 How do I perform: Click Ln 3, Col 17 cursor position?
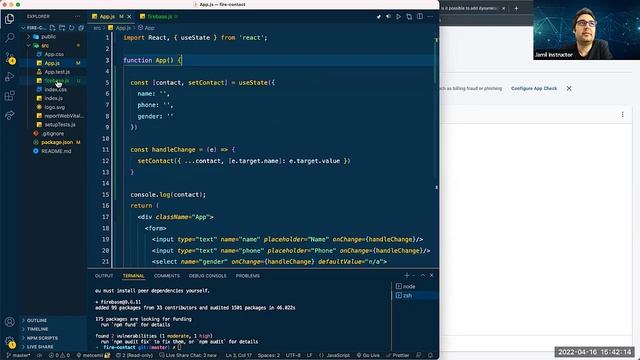239,355
